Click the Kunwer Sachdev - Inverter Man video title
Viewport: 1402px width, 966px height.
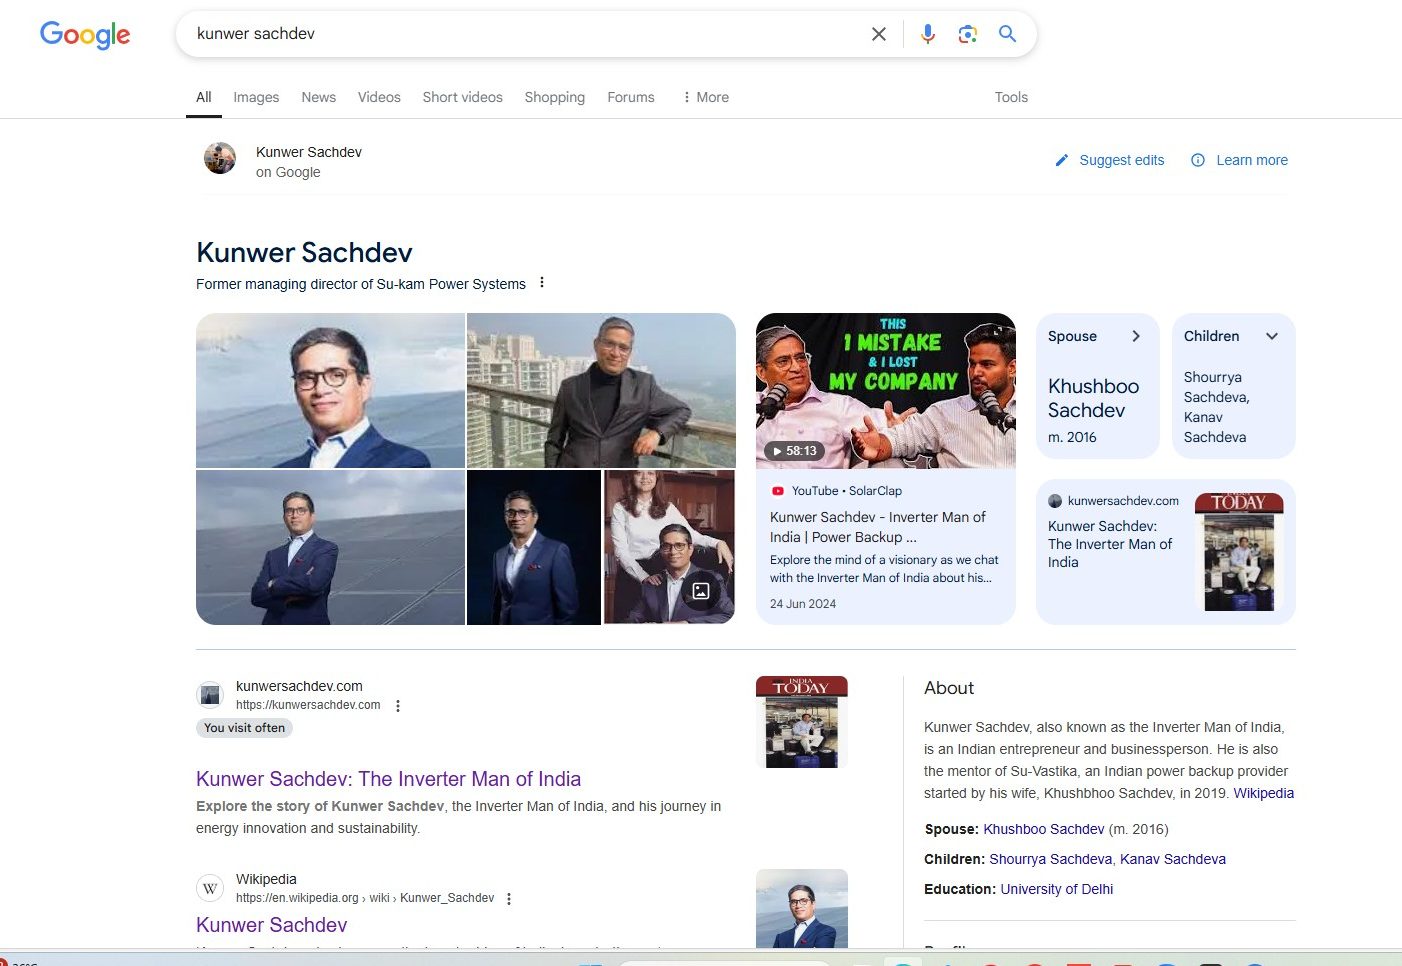[x=878, y=527]
